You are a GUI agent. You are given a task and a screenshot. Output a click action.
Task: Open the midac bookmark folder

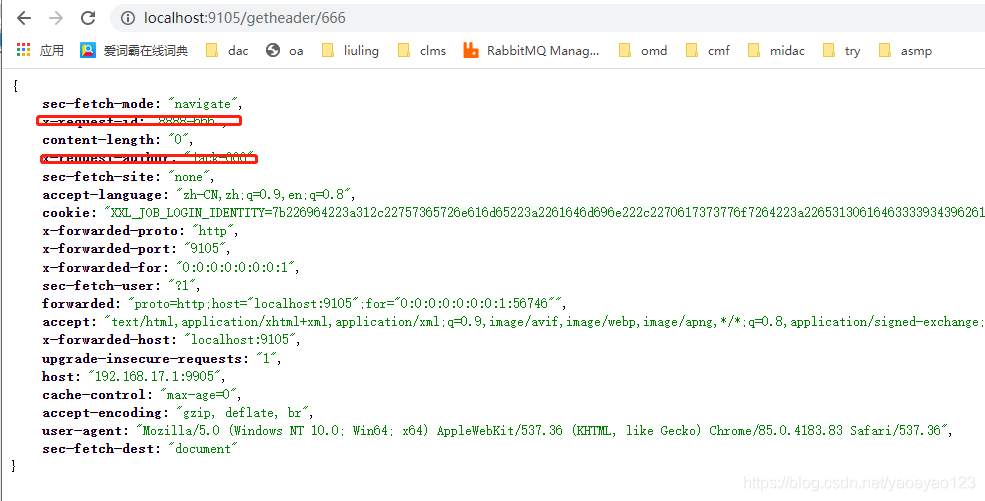pyautogui.click(x=776, y=50)
